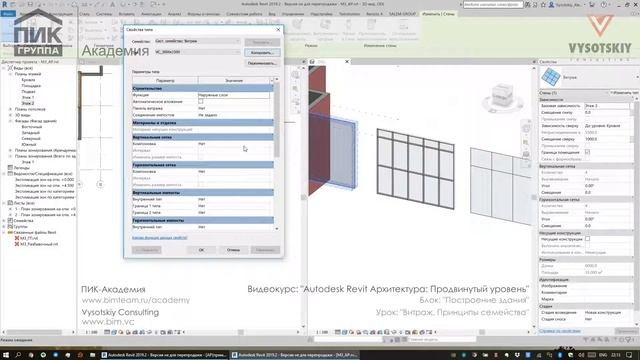
Task: Toggle the Несущие конструкции checkbox in Properties
Action: point(587,239)
